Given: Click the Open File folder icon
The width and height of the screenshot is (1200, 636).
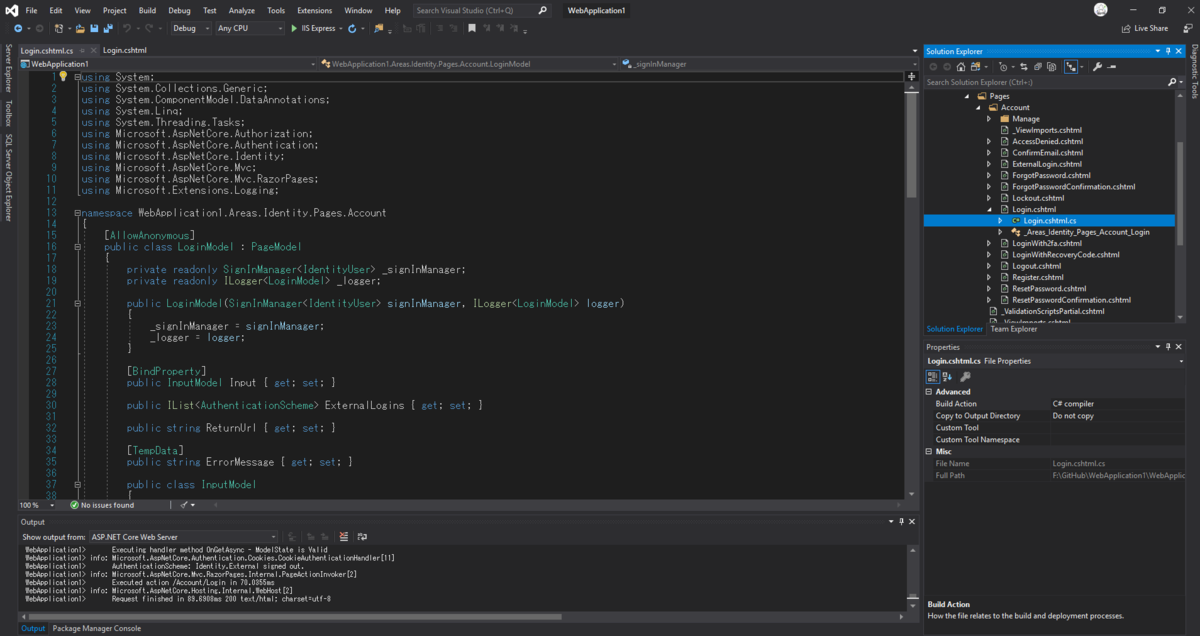Looking at the screenshot, I should tap(79, 28).
